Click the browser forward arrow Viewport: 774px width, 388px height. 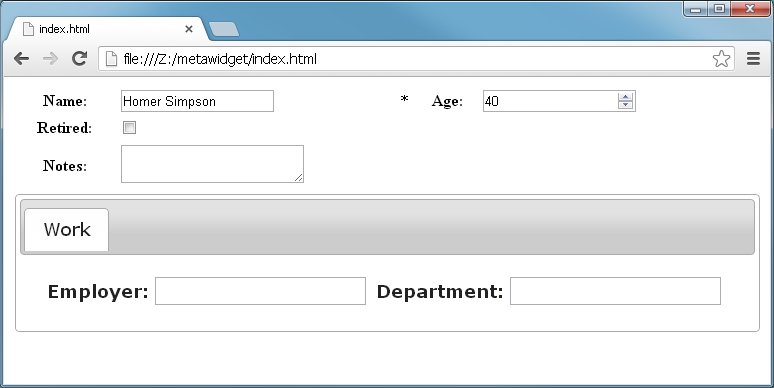(x=50, y=59)
